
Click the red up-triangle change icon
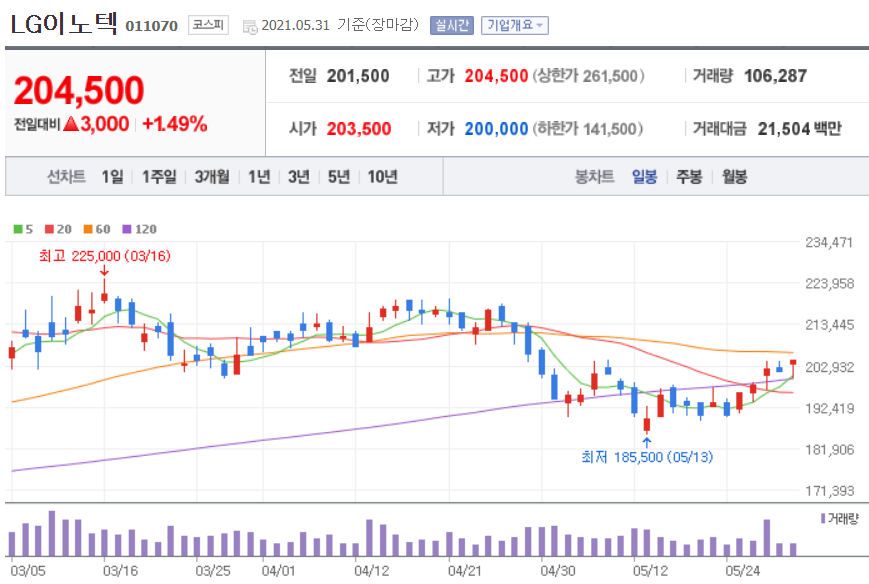click(71, 124)
